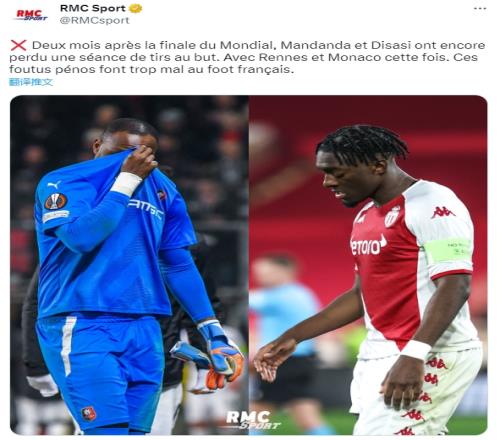The image size is (500, 440).
Task: Open the @RMCsport handle link
Action: coord(94,20)
